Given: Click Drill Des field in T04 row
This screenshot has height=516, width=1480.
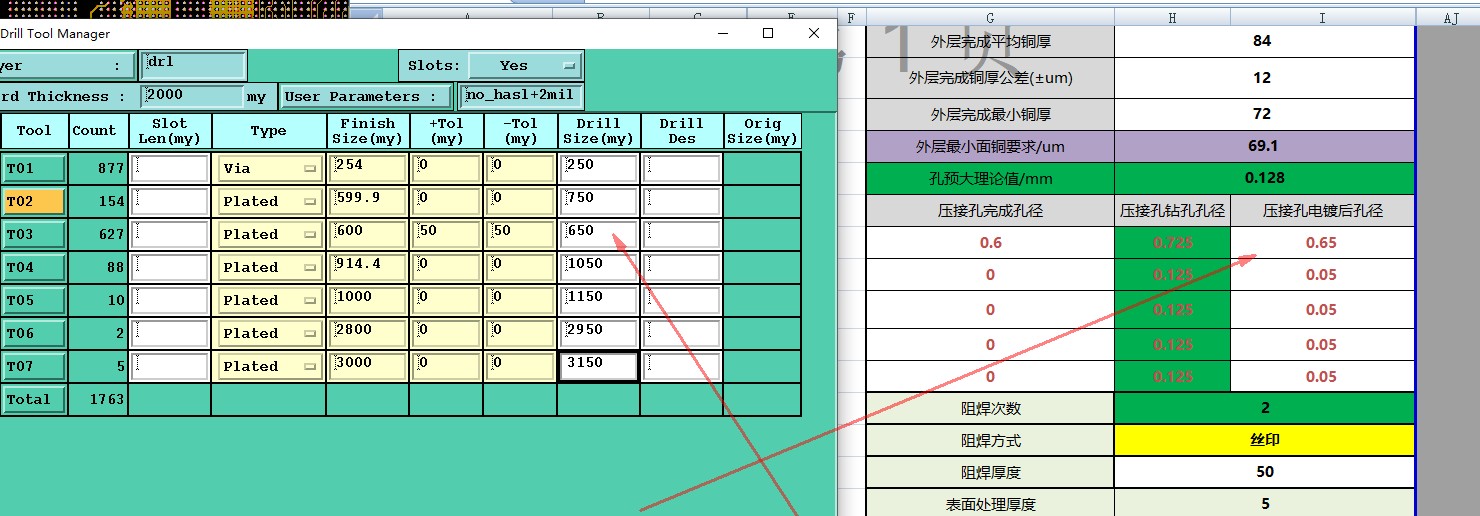Looking at the screenshot, I should [x=682, y=267].
